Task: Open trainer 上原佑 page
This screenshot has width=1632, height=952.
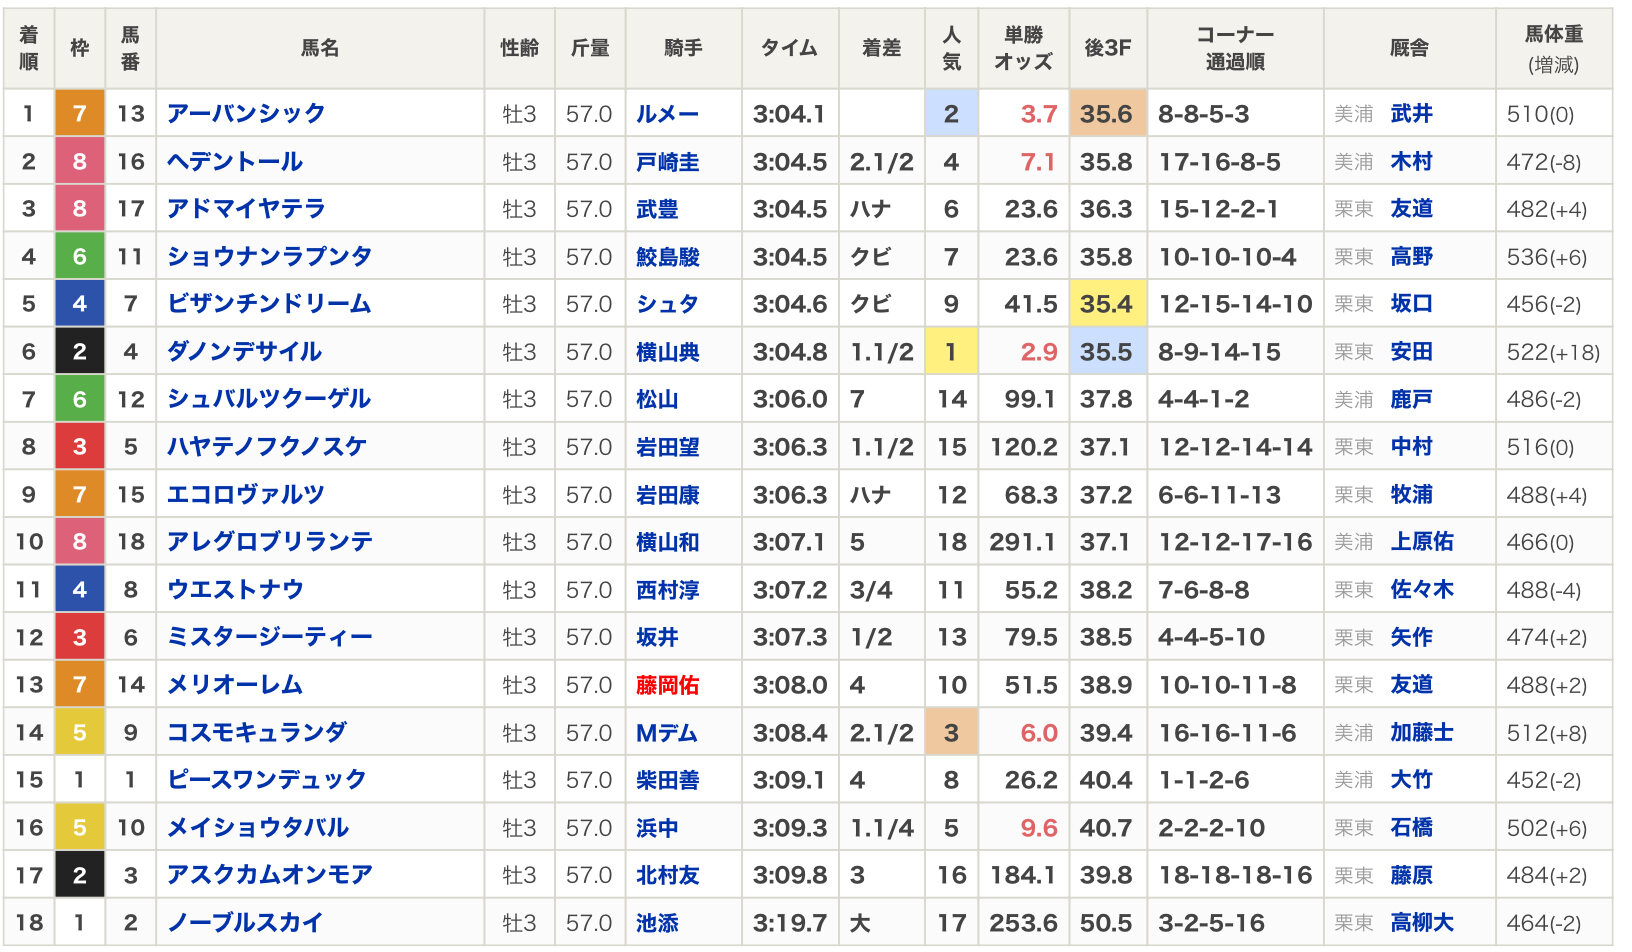Action: 1421,542
